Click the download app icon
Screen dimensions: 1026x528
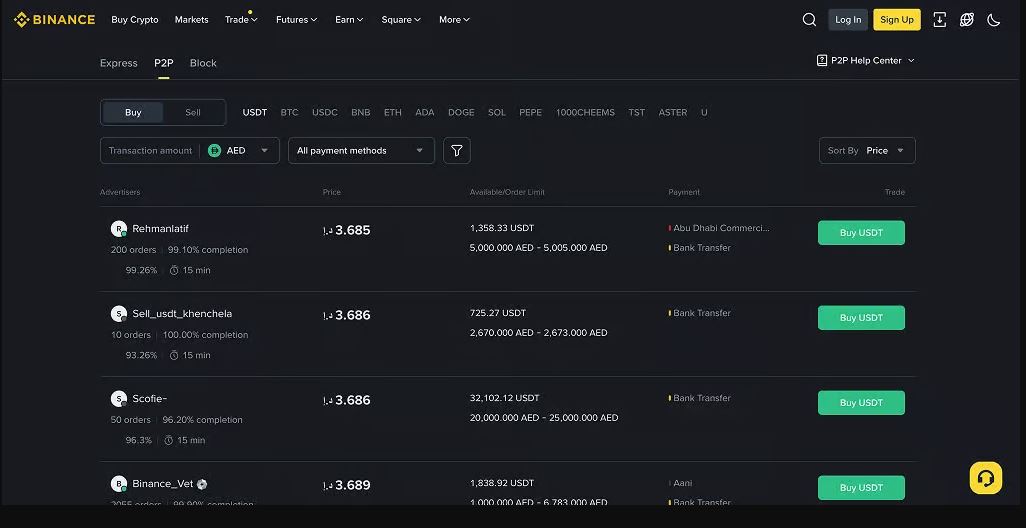pos(940,20)
